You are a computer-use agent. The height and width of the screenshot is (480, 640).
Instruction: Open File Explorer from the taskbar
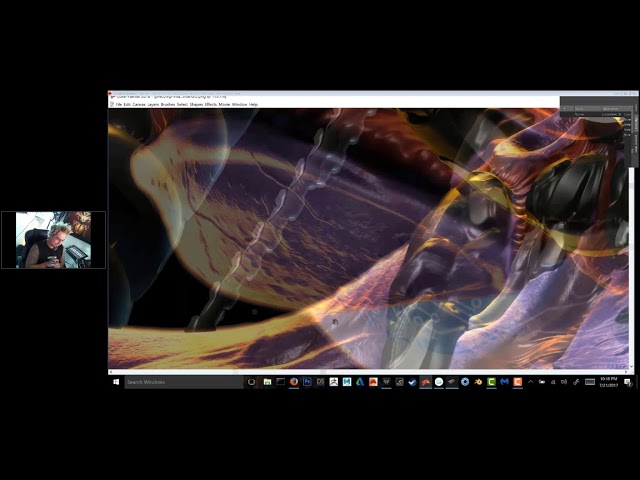[x=267, y=382]
